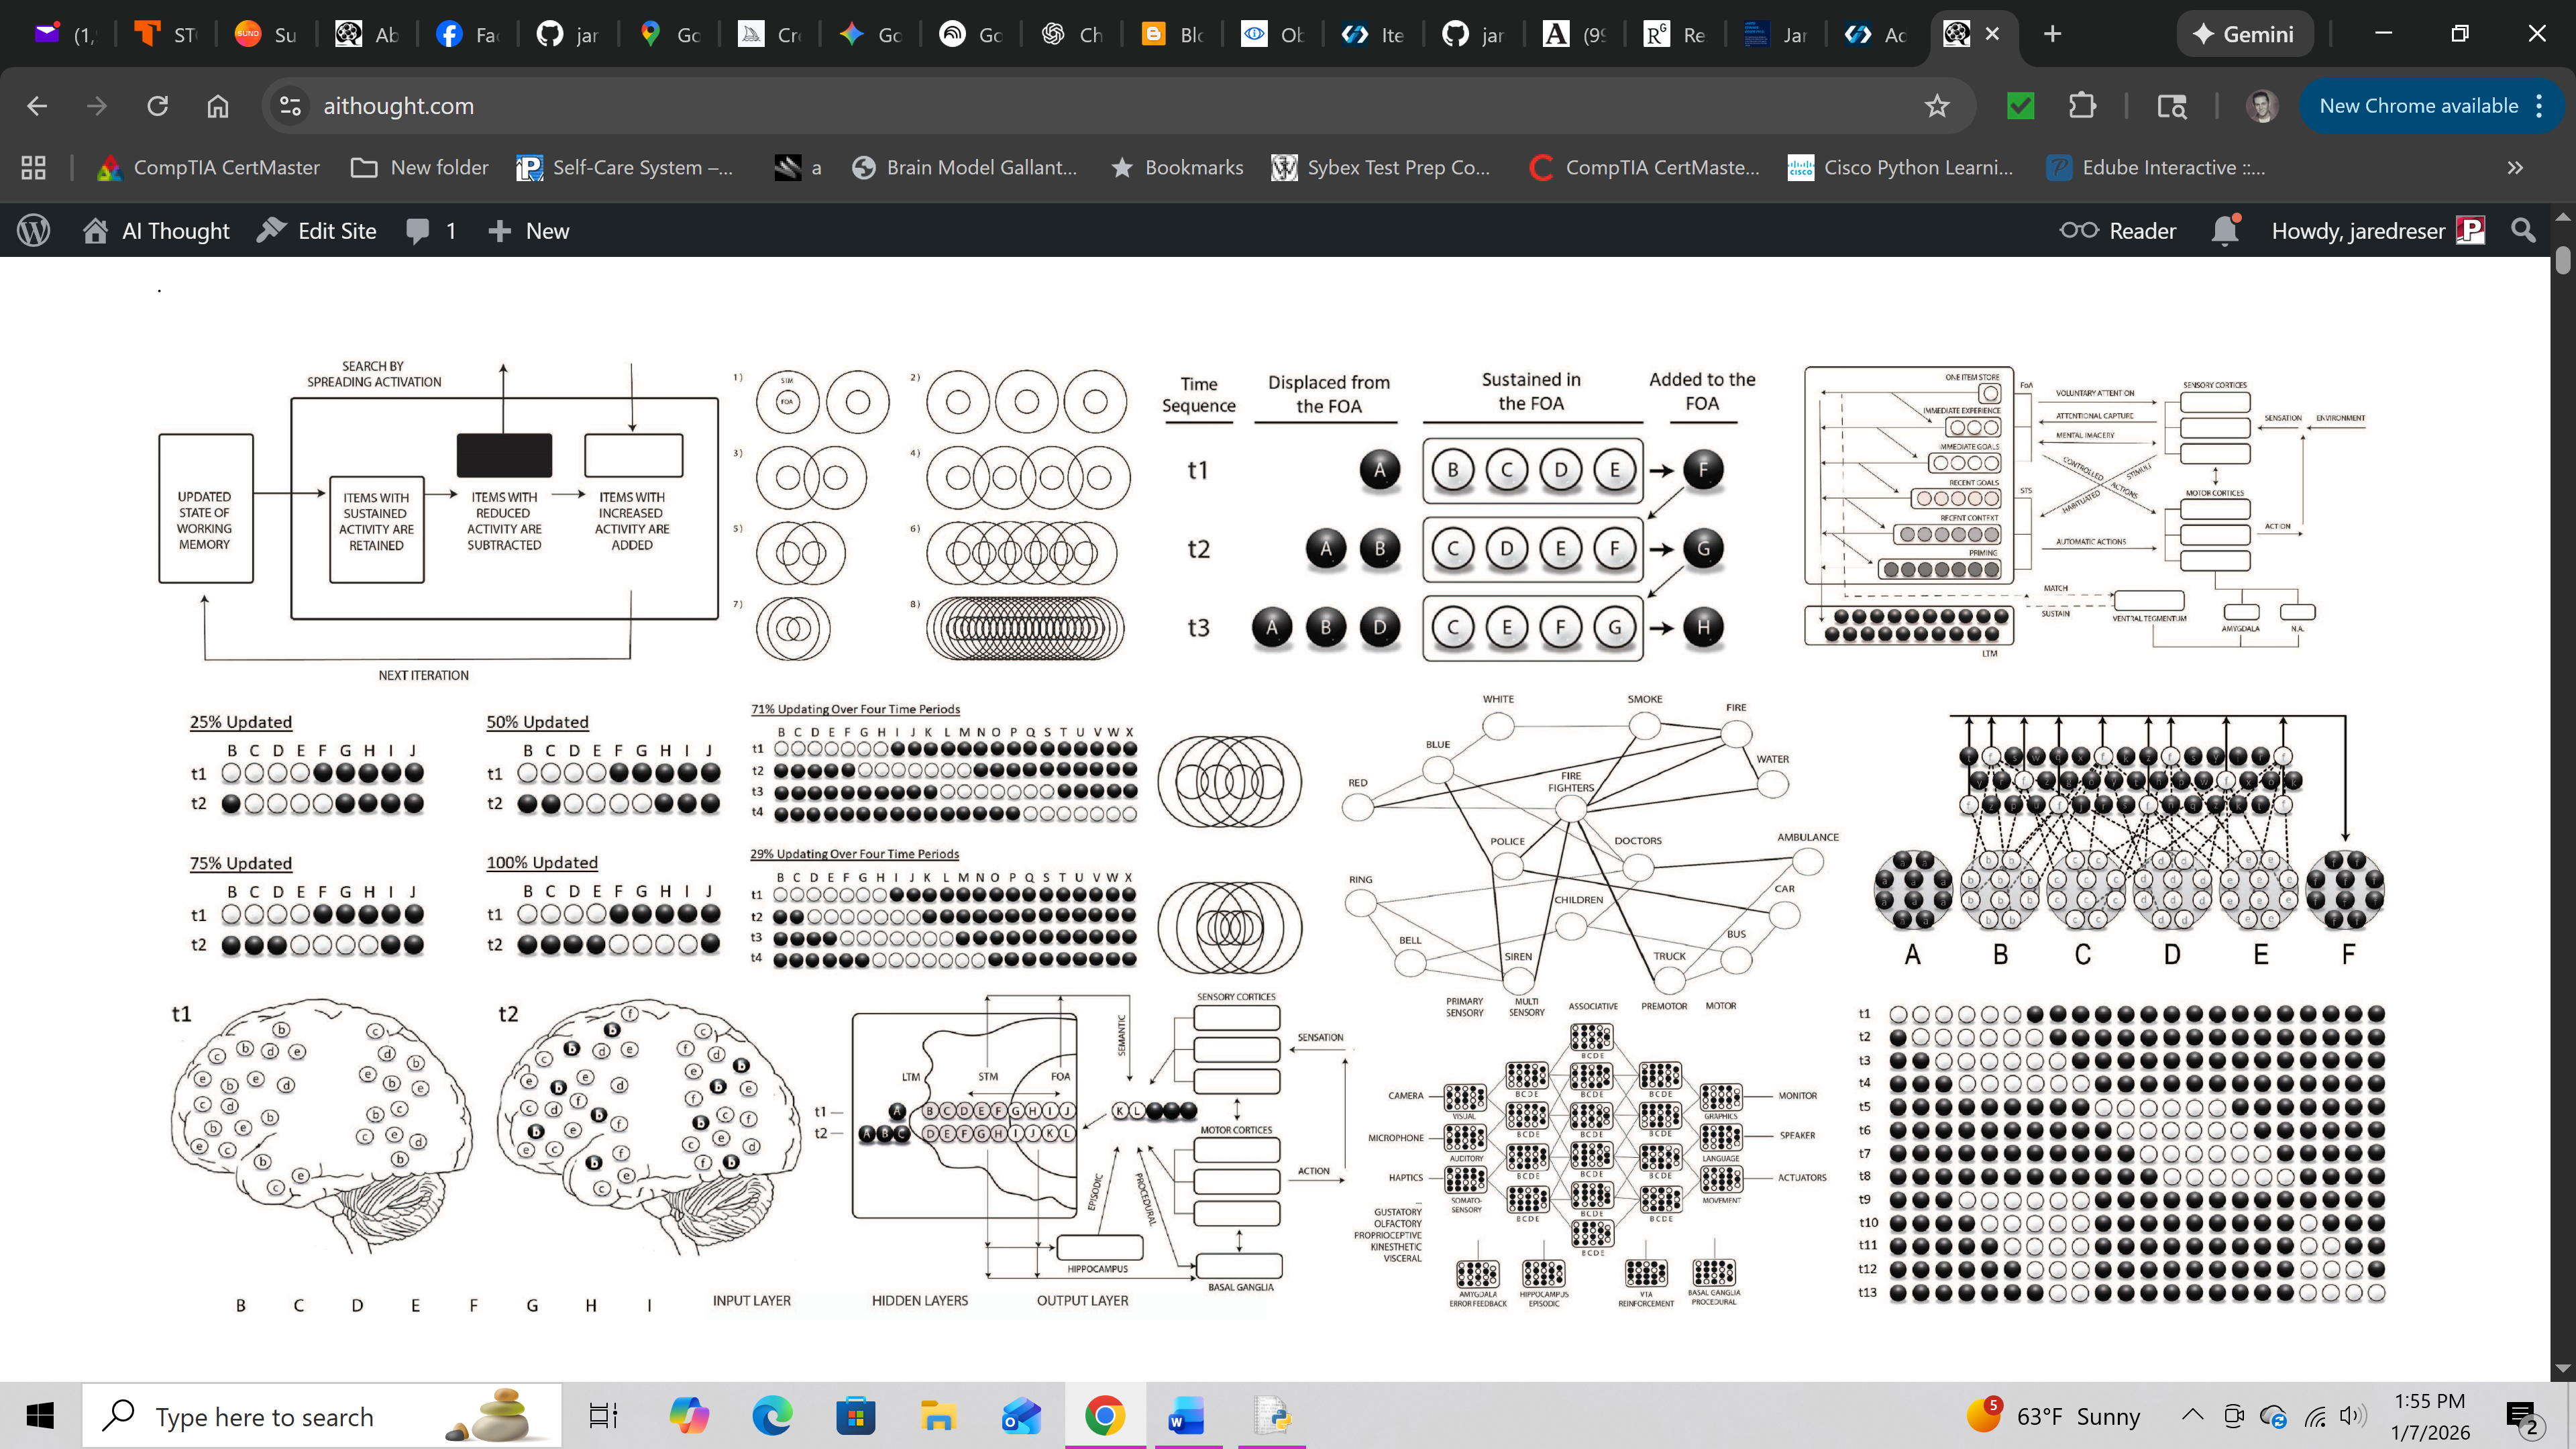Open the Gemini button in the tab strip
The width and height of the screenshot is (2576, 1449).
2246,34
